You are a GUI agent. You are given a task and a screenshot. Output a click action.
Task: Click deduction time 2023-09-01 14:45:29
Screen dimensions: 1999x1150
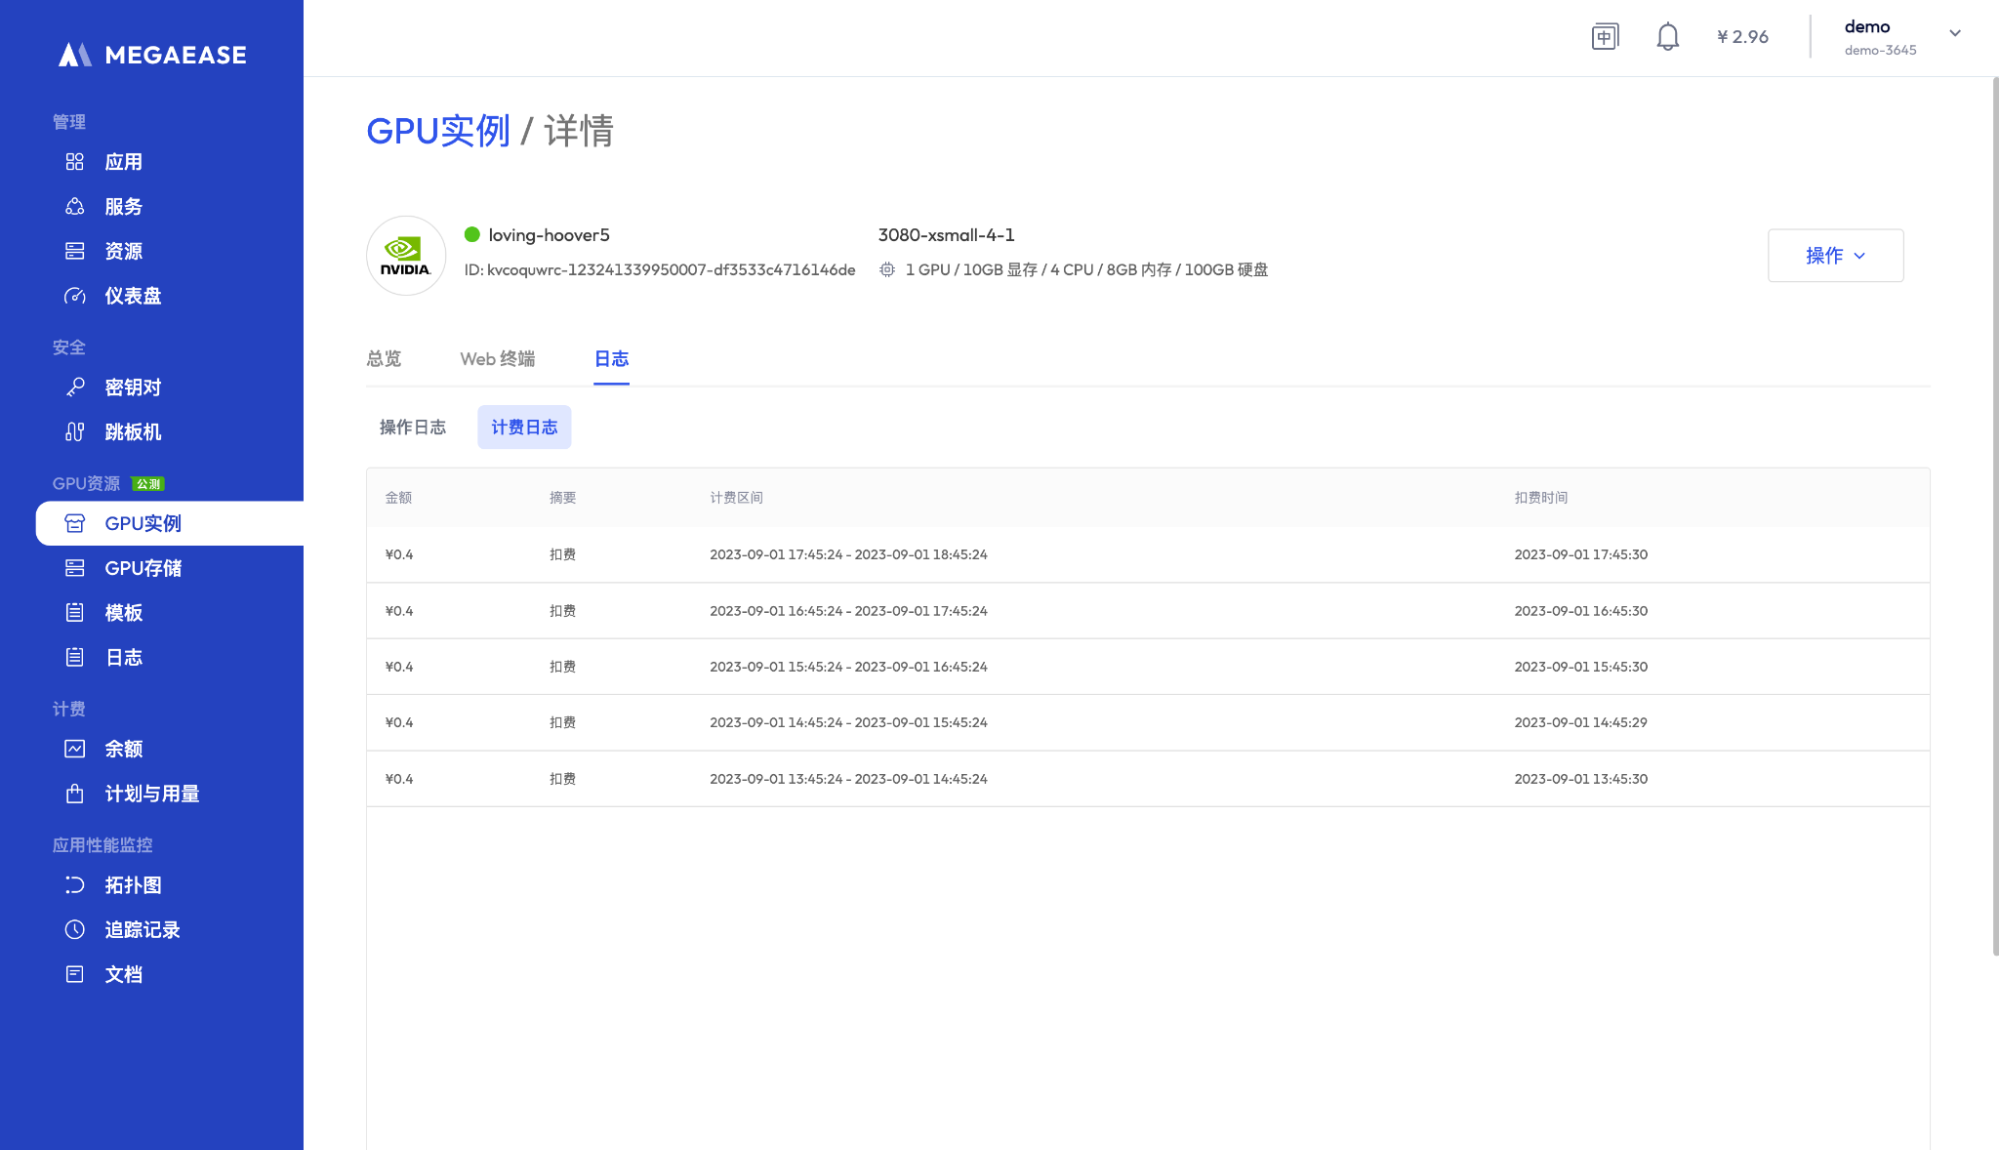pos(1581,722)
